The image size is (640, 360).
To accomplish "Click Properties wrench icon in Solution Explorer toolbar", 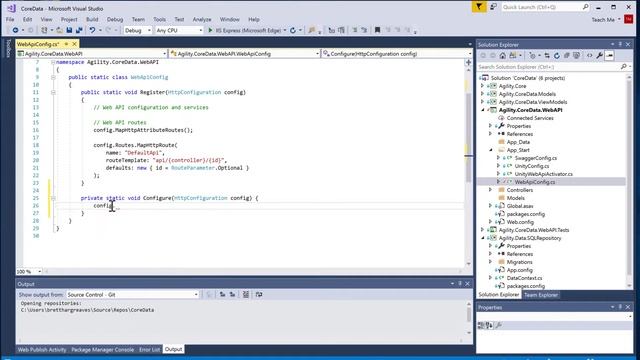I will coord(599,56).
